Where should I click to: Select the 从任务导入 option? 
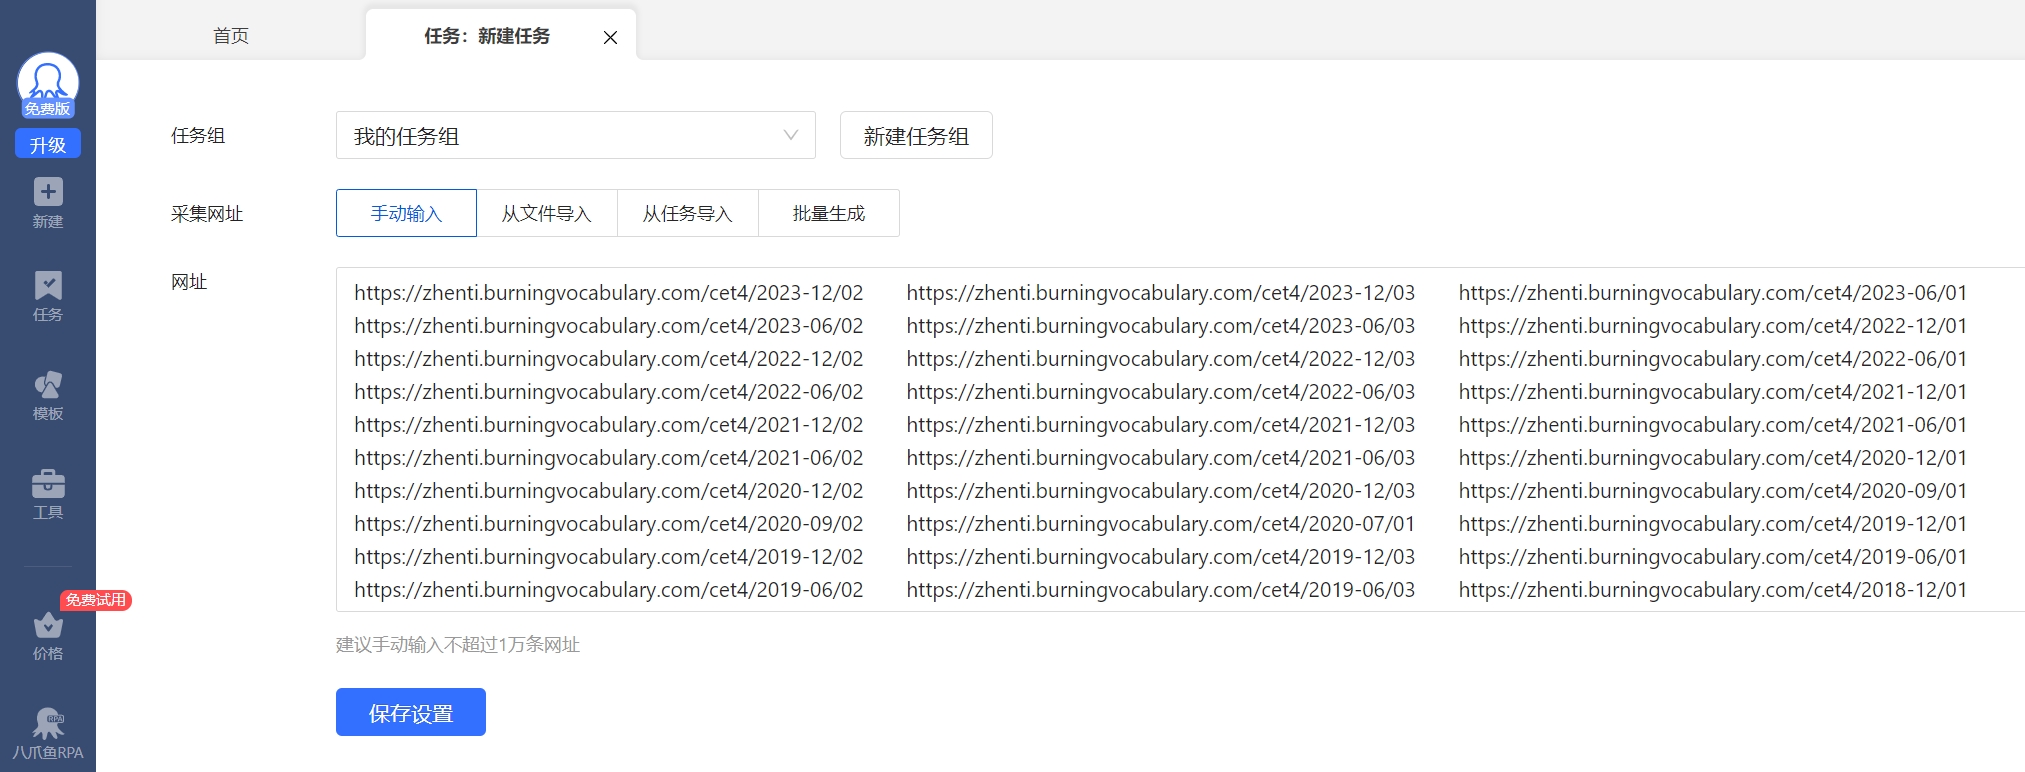point(688,213)
